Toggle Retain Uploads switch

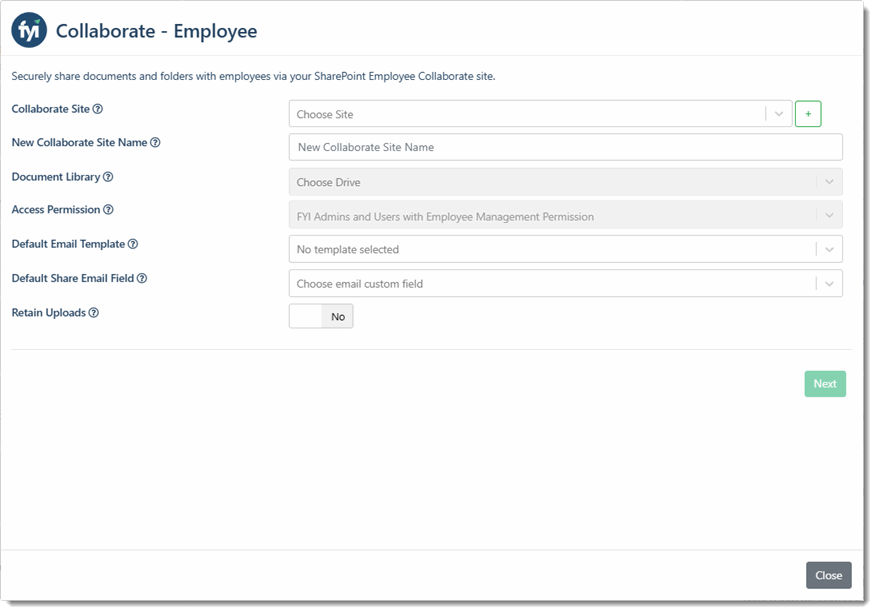[x=321, y=316]
